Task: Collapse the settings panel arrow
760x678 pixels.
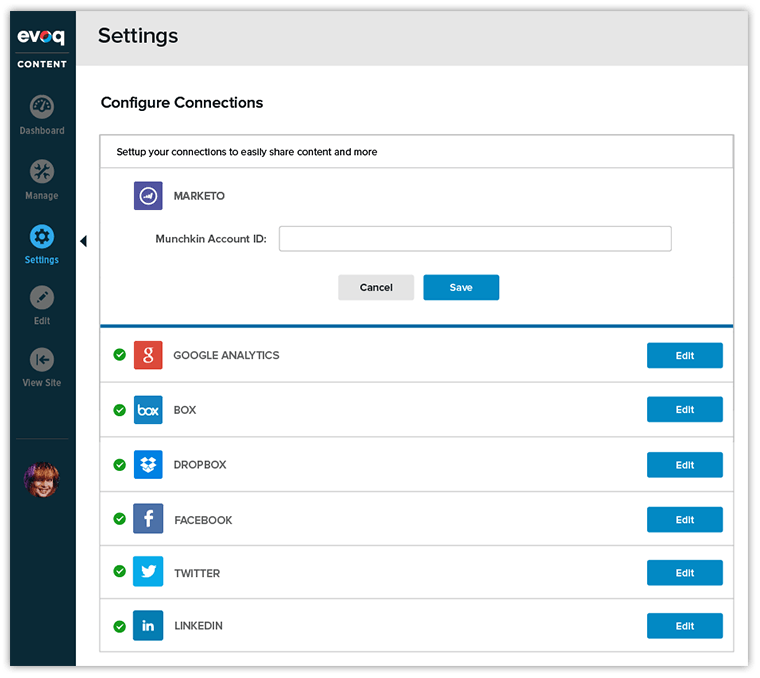Action: (83, 240)
